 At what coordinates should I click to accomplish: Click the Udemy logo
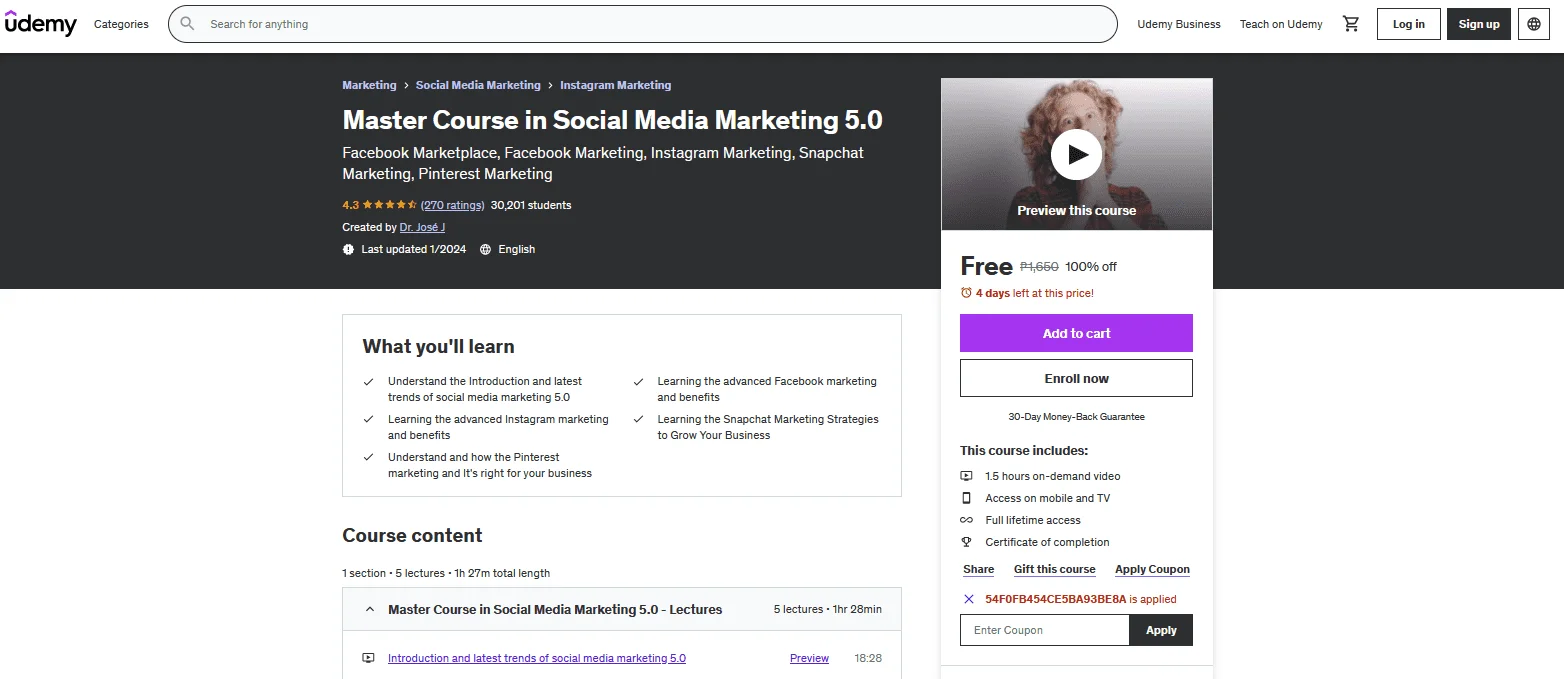click(40, 24)
